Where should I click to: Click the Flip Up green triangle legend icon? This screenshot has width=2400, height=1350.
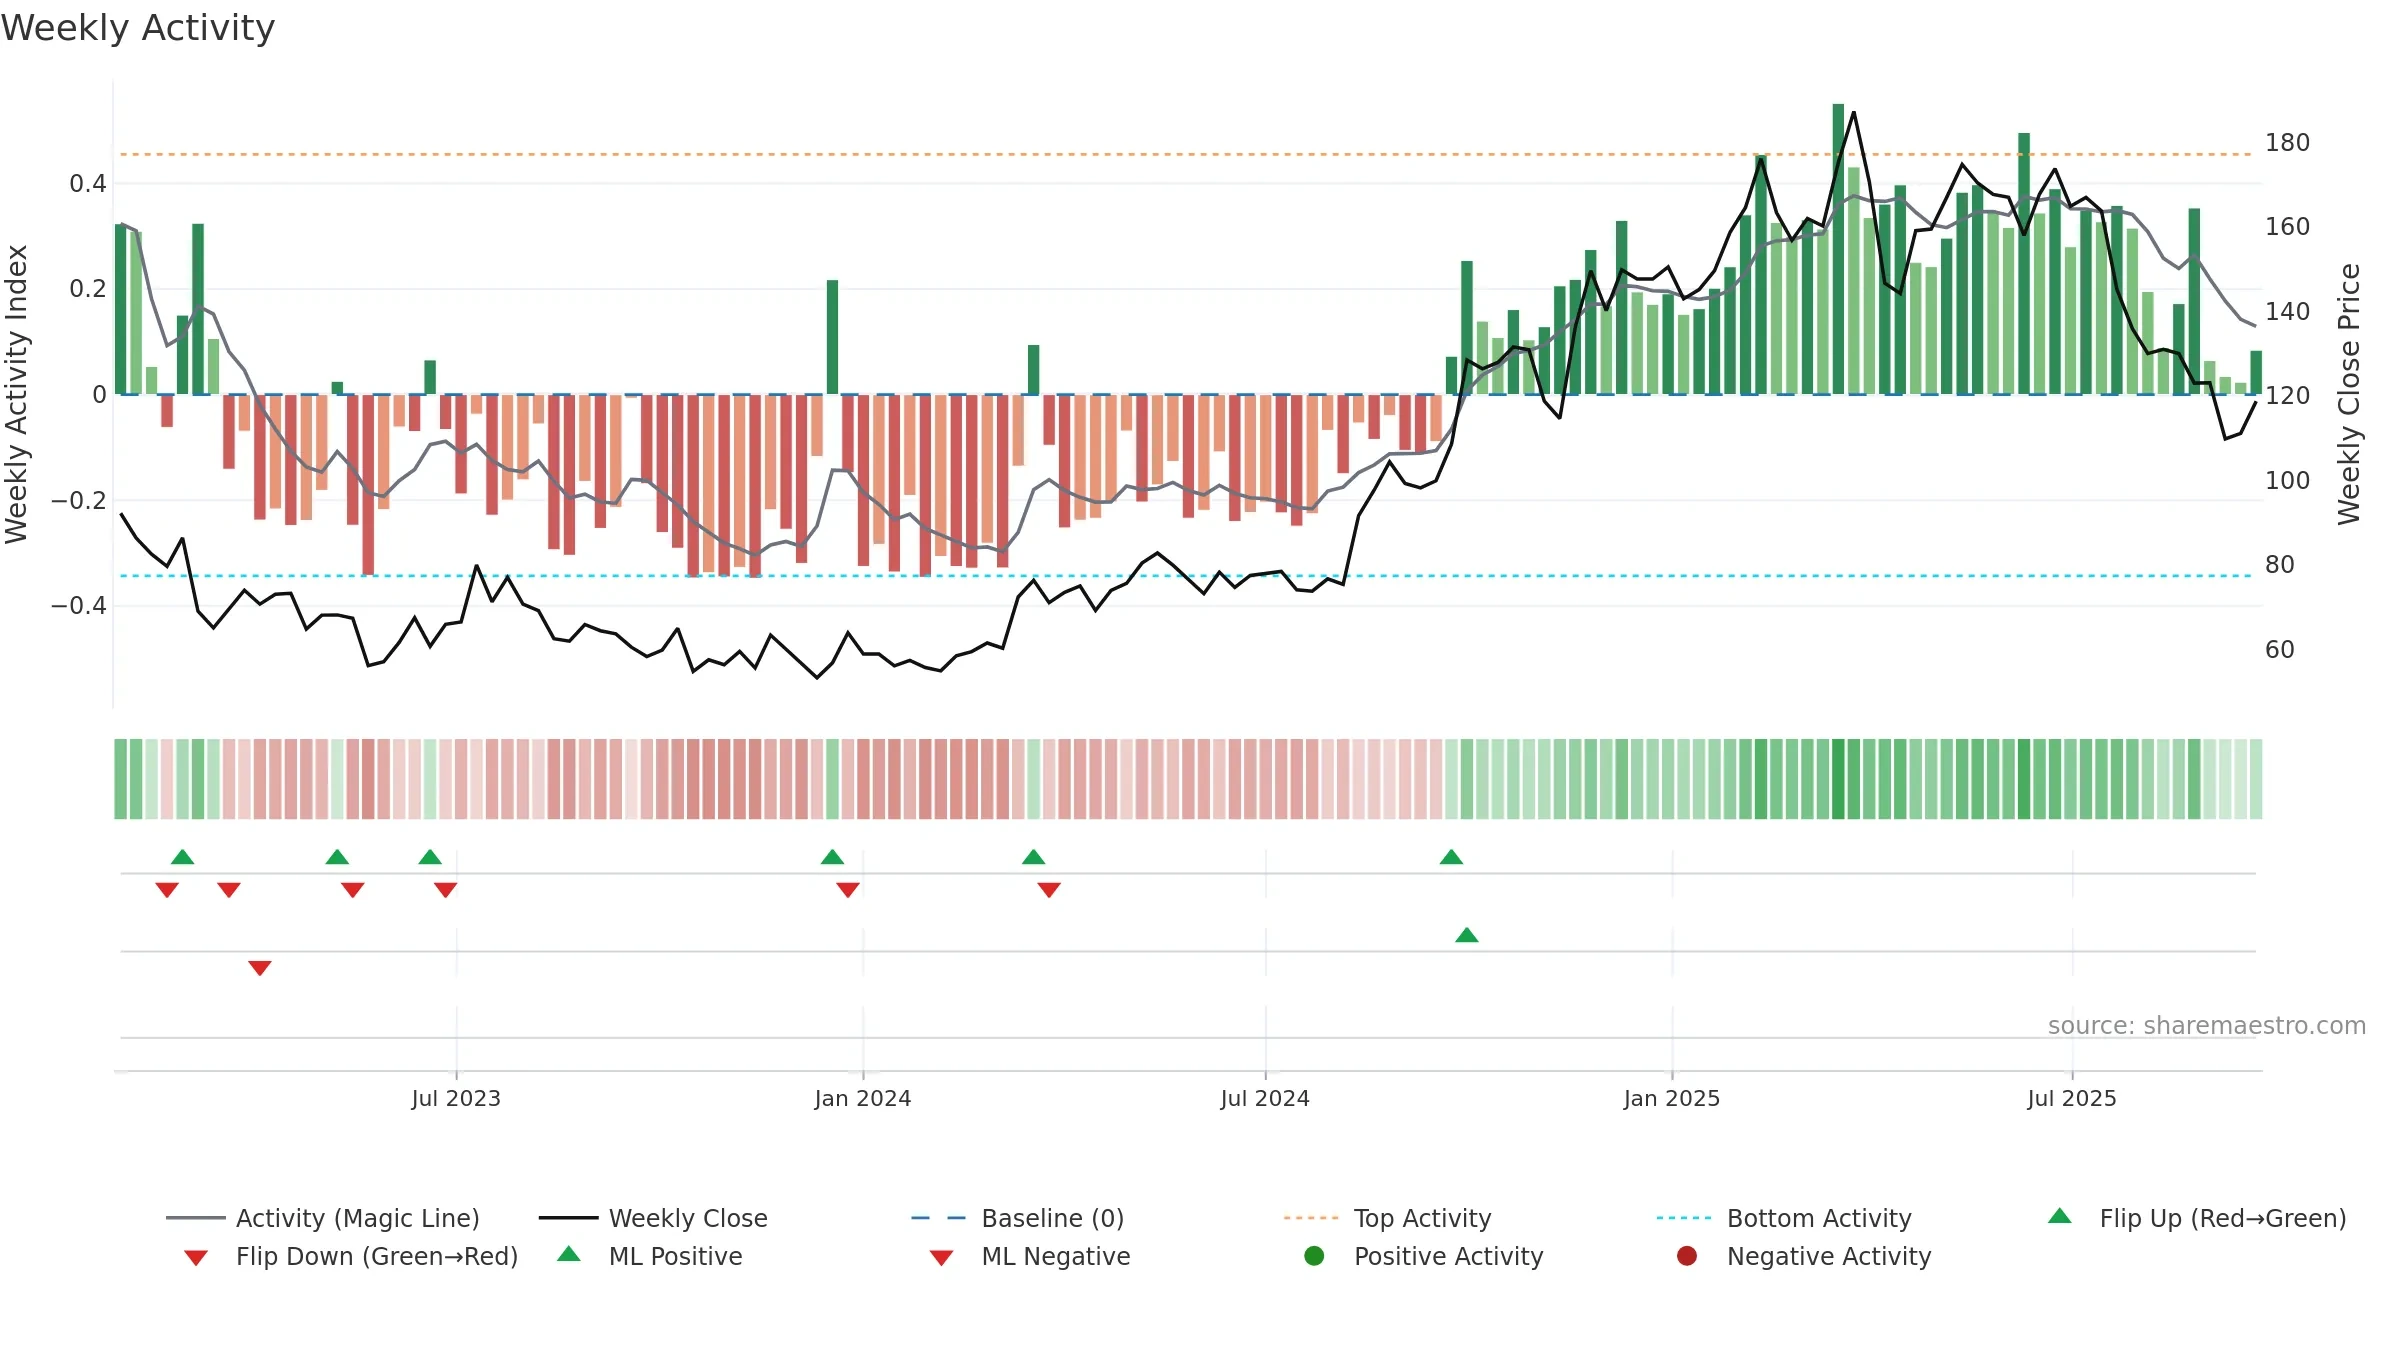[x=2060, y=1216]
